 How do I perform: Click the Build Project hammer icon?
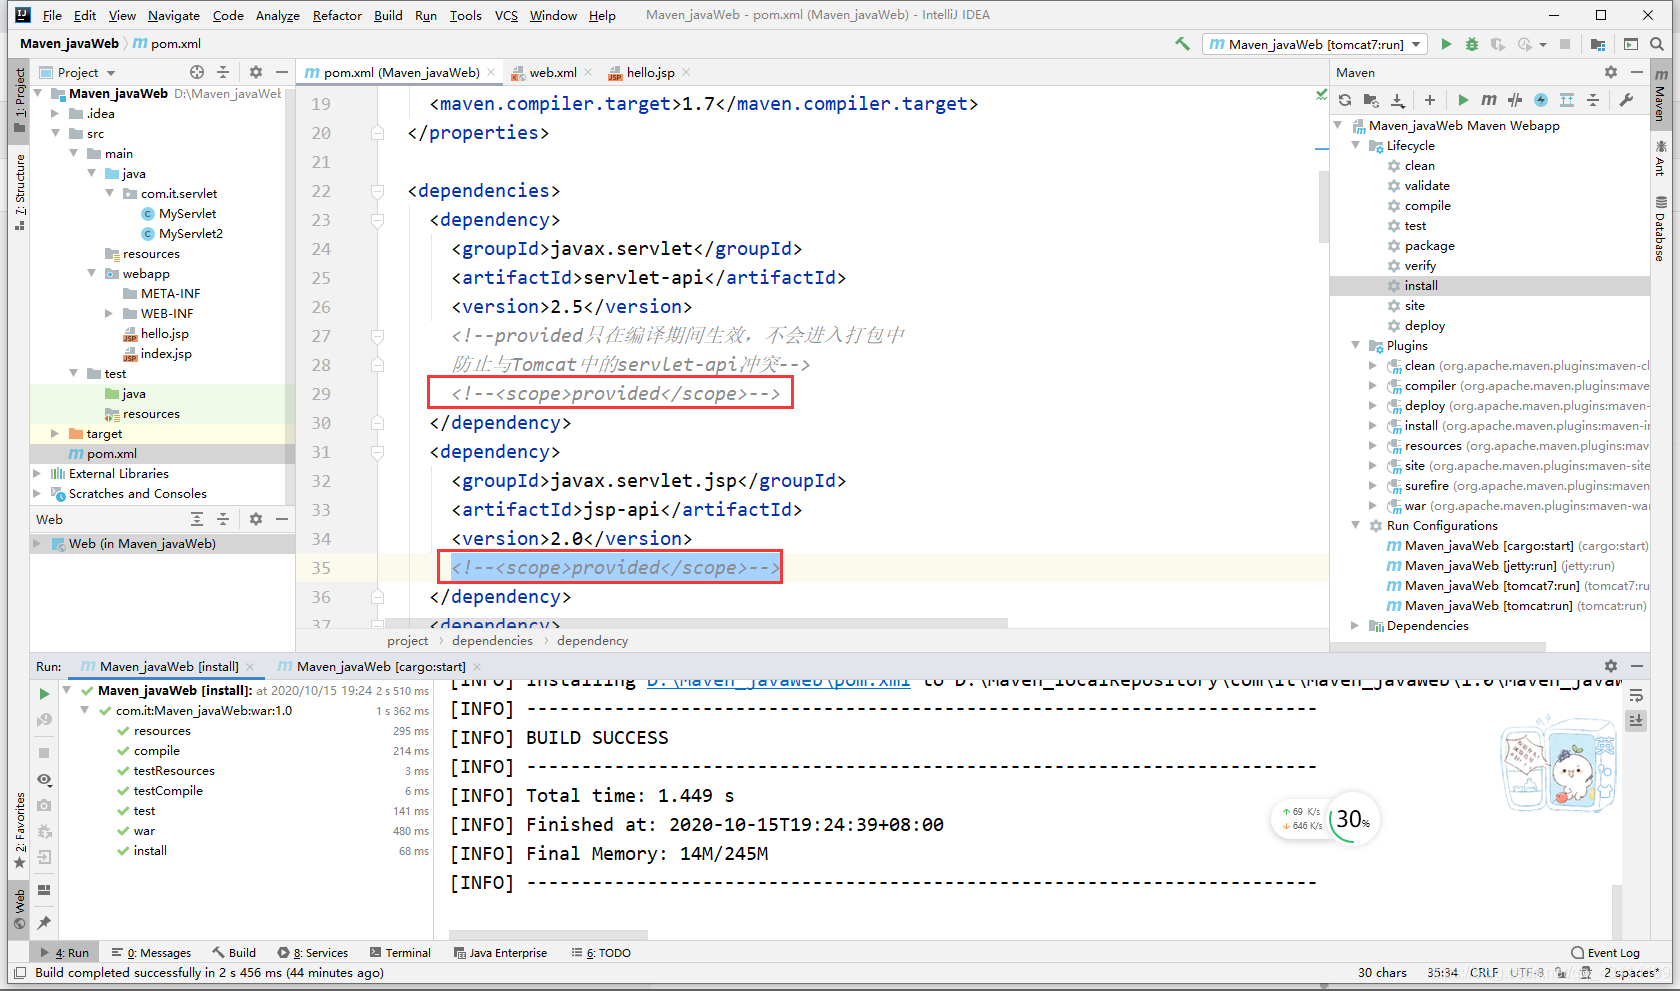(1183, 44)
